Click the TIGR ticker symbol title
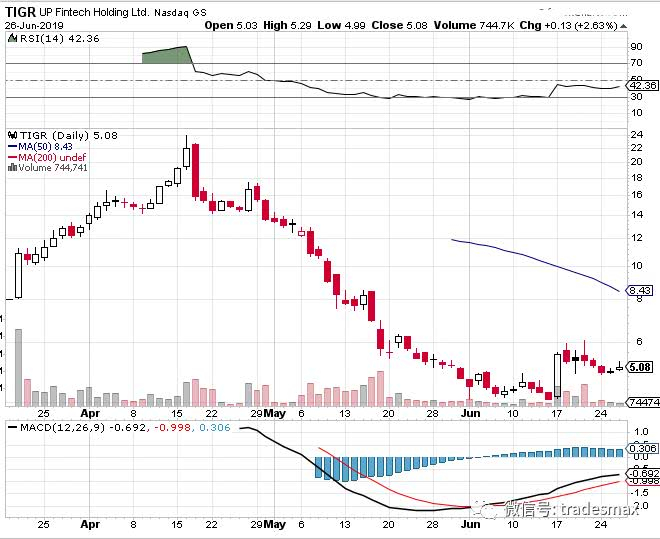 click(x=21, y=12)
